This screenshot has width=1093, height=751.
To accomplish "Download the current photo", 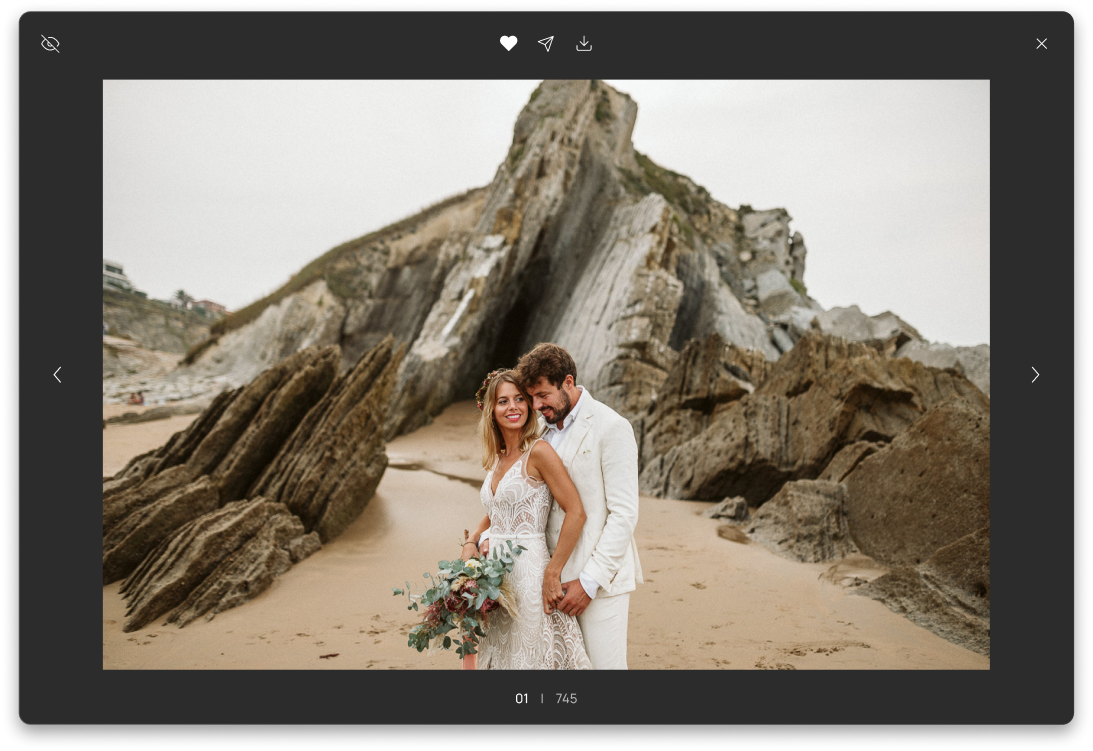I will (584, 44).
